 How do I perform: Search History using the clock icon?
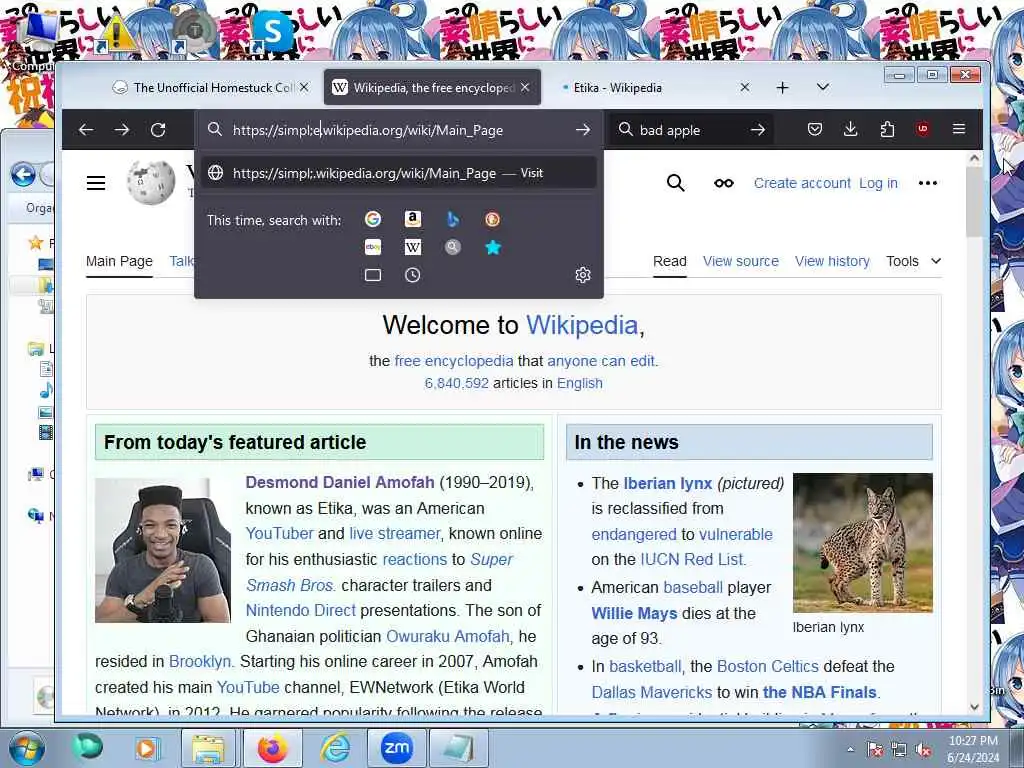(x=412, y=275)
